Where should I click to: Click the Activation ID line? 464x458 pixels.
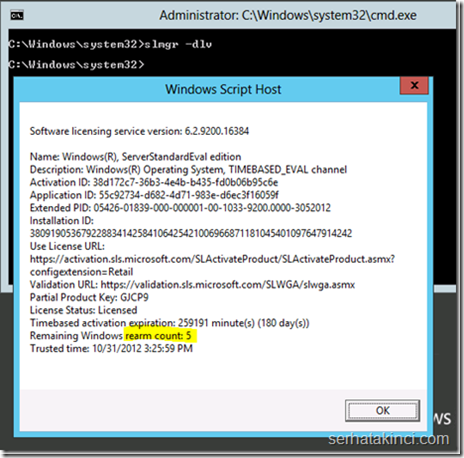pos(154,182)
